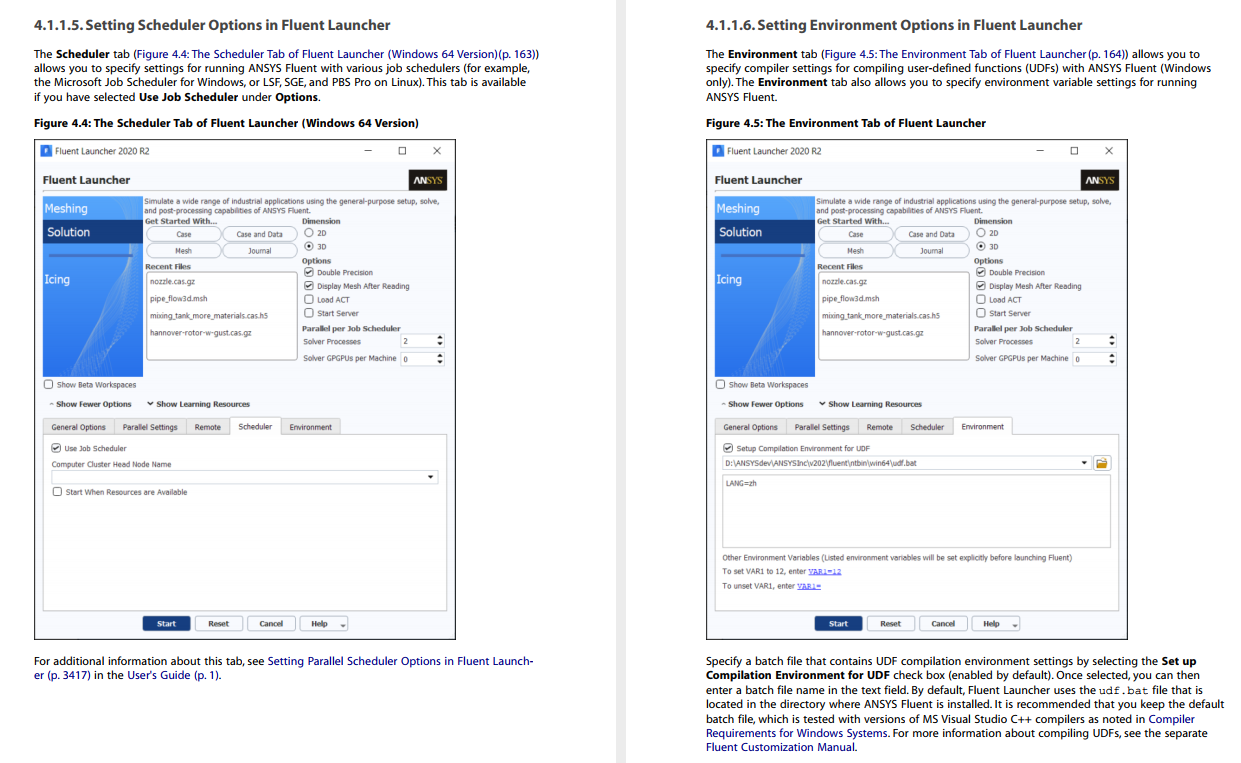
Task: Click Fluent Launcher title bar icon in Environment figure
Action: [718, 151]
